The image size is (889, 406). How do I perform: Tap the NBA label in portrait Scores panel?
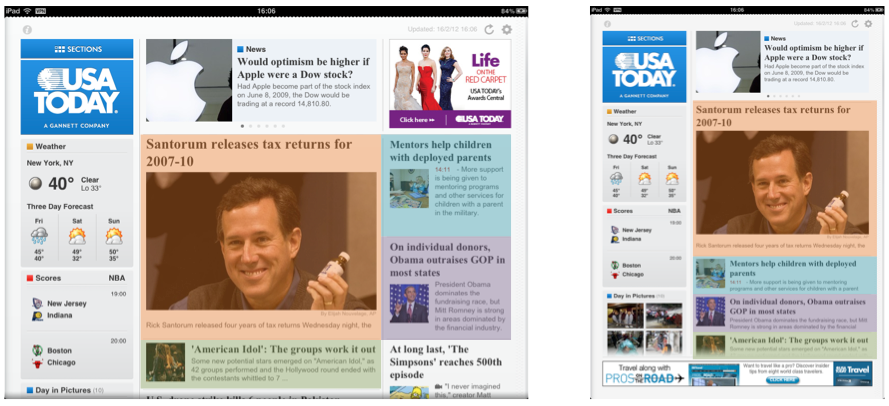(x=674, y=211)
